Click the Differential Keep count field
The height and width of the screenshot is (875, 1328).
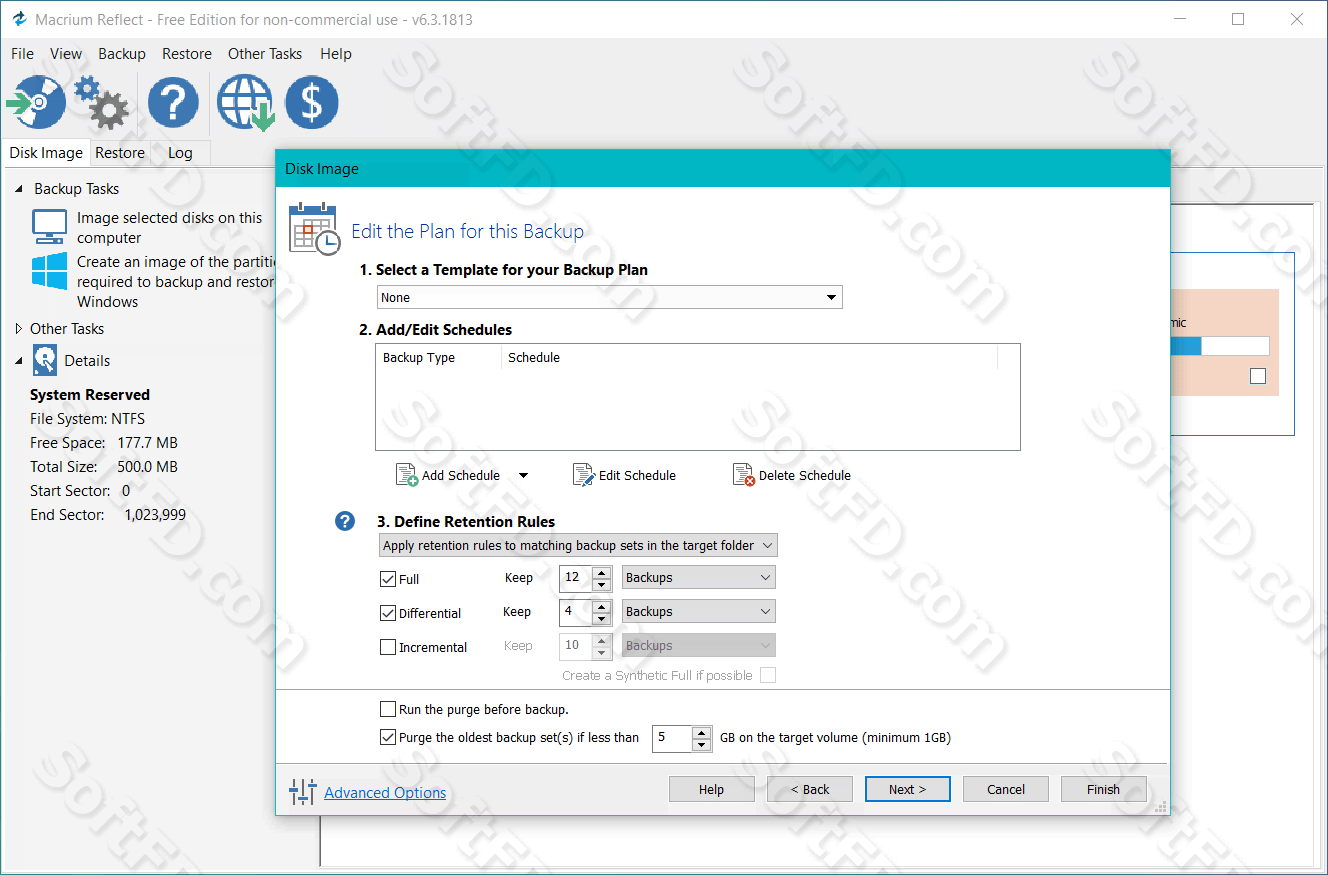pos(575,611)
